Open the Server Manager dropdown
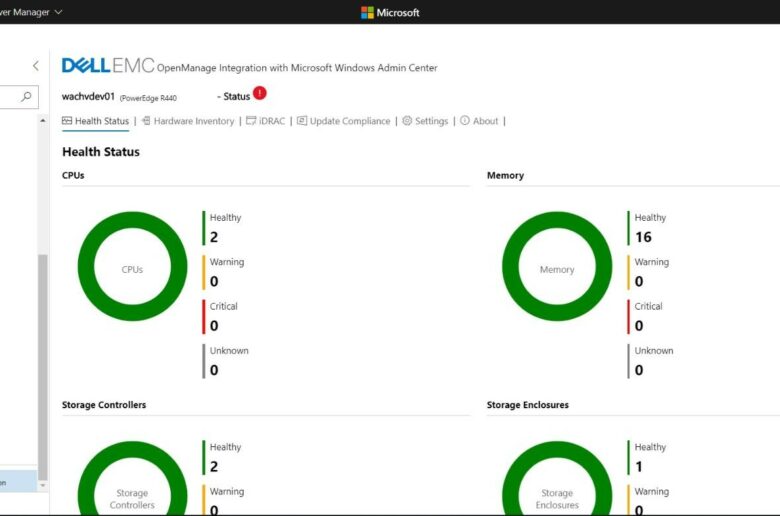 (x=31, y=12)
